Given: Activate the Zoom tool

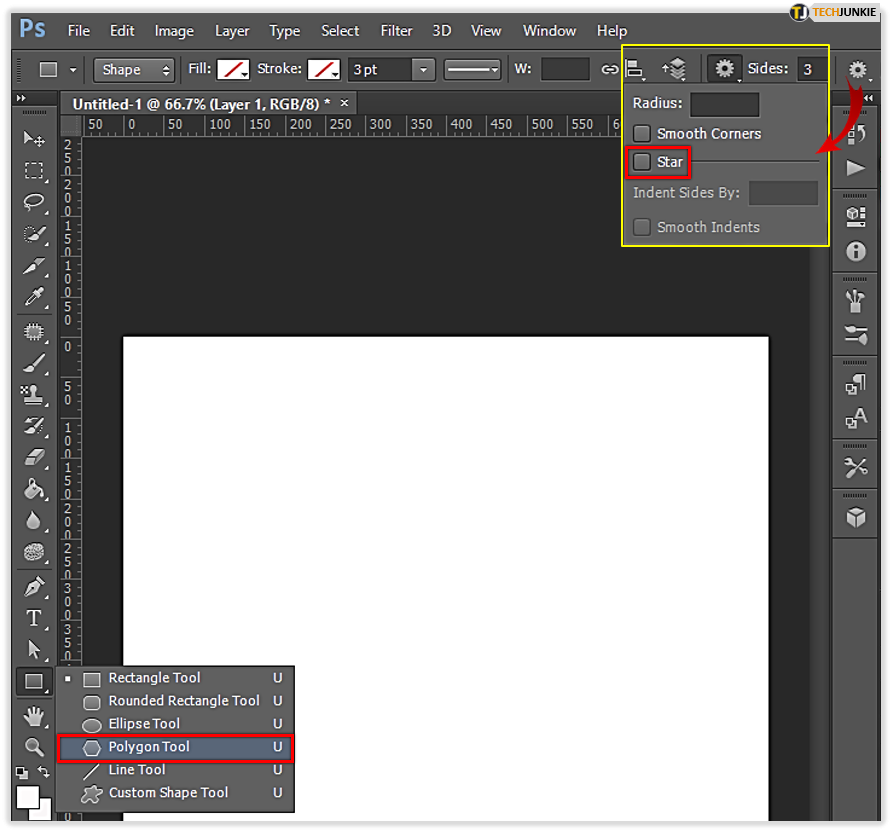Looking at the screenshot, I should coord(34,747).
